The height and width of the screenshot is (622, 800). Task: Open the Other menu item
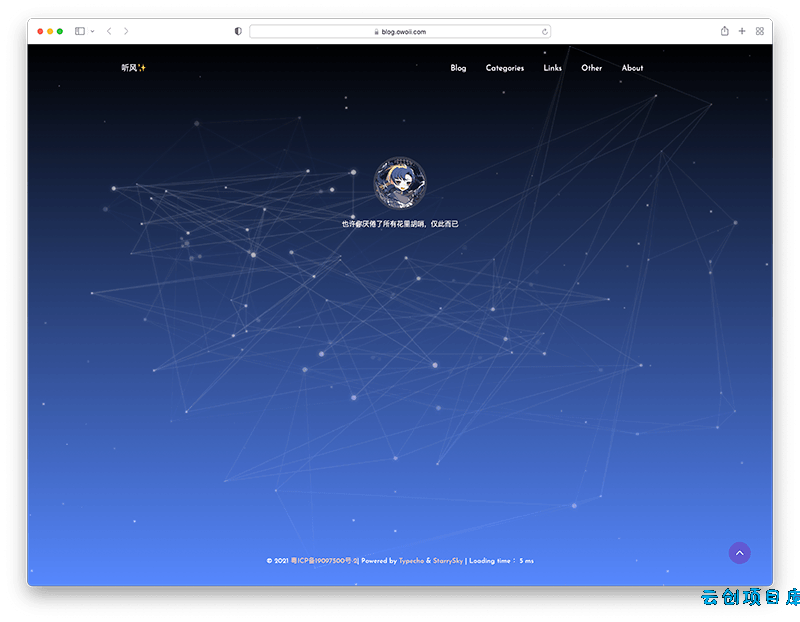pos(591,68)
